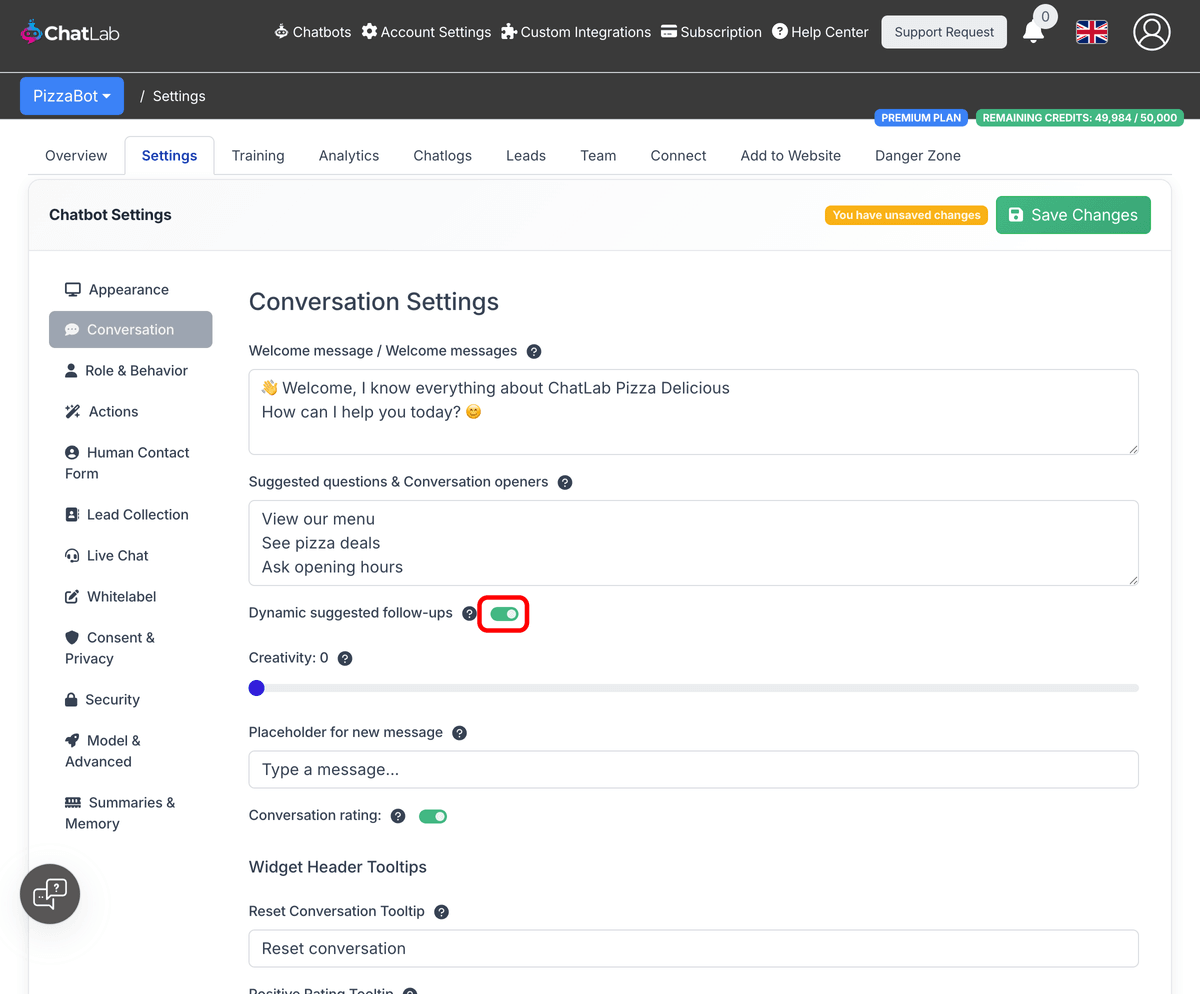Click the Lead Collection sidebar icon

pos(71,514)
